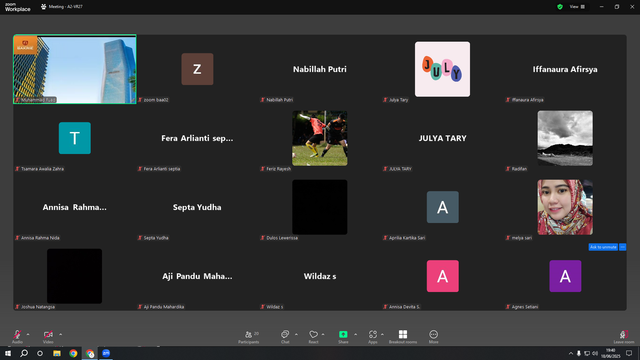Open meeting info icon beside Meeting title

(44, 7)
